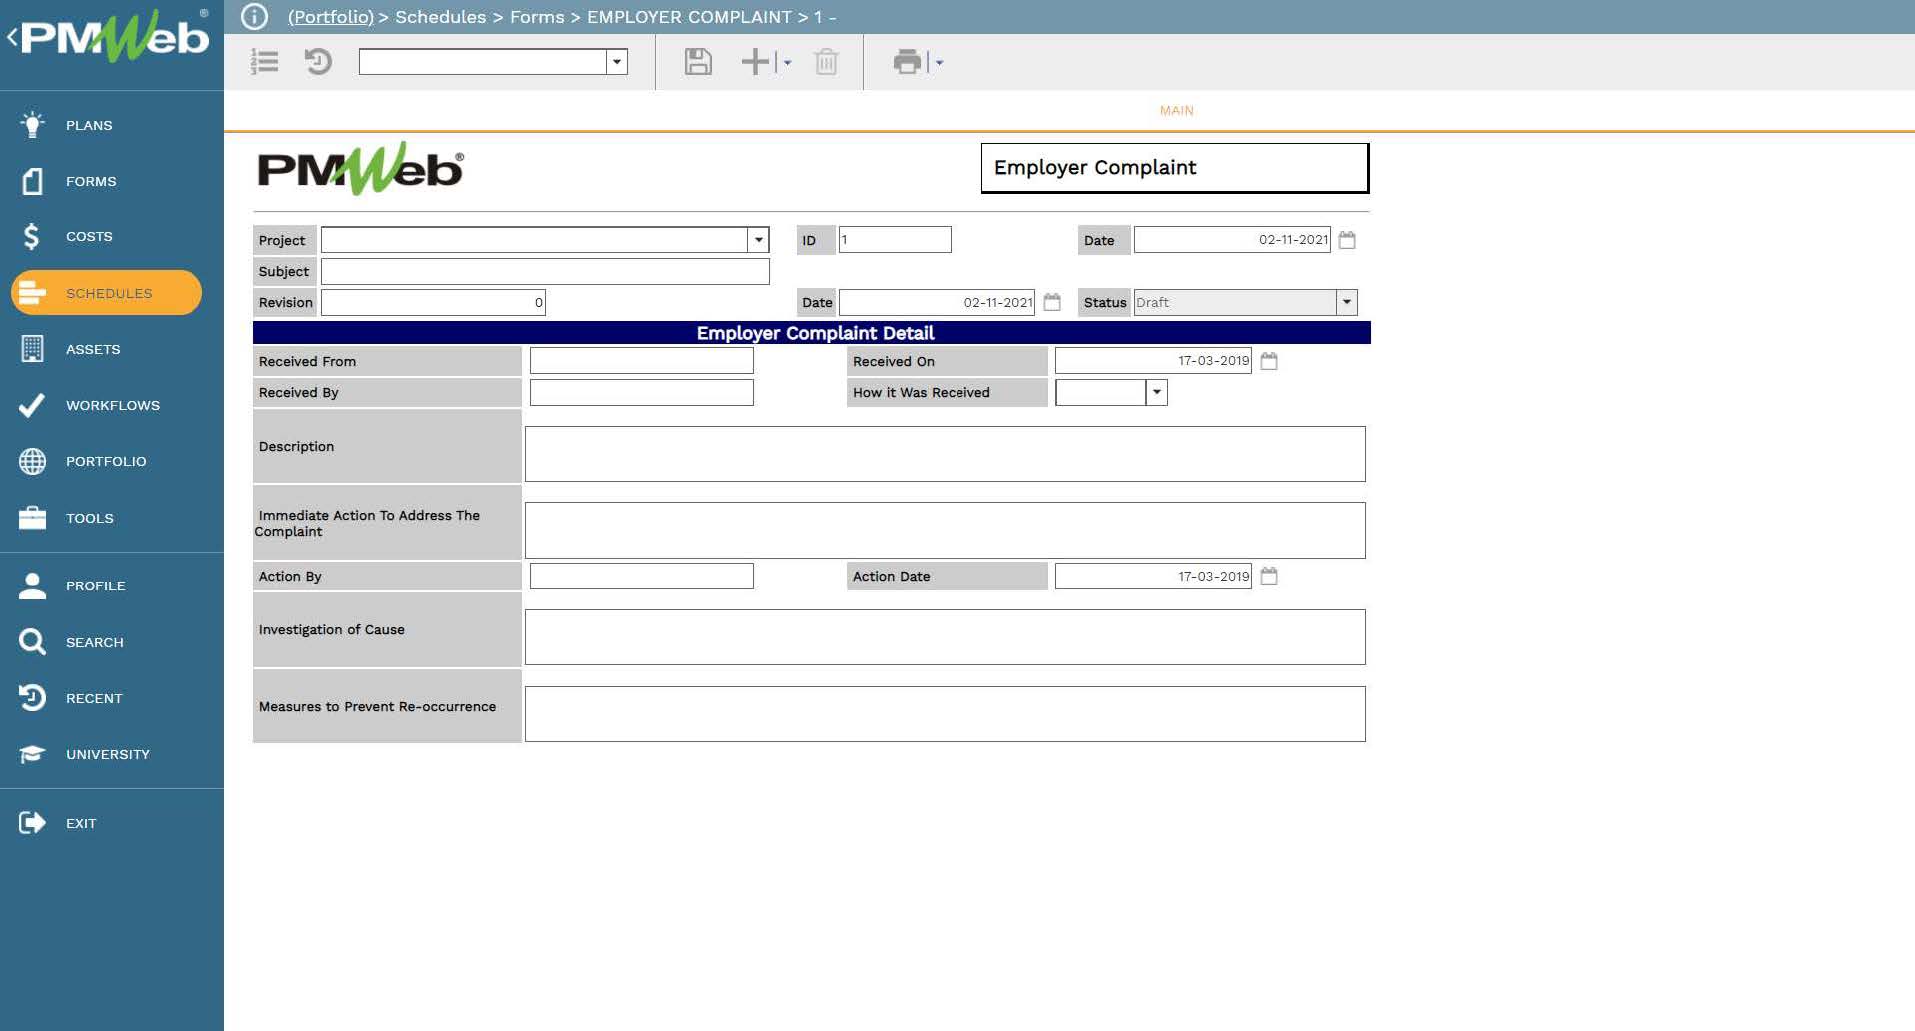Open calendar for top Date field
The width and height of the screenshot is (1915, 1031).
(1347, 240)
